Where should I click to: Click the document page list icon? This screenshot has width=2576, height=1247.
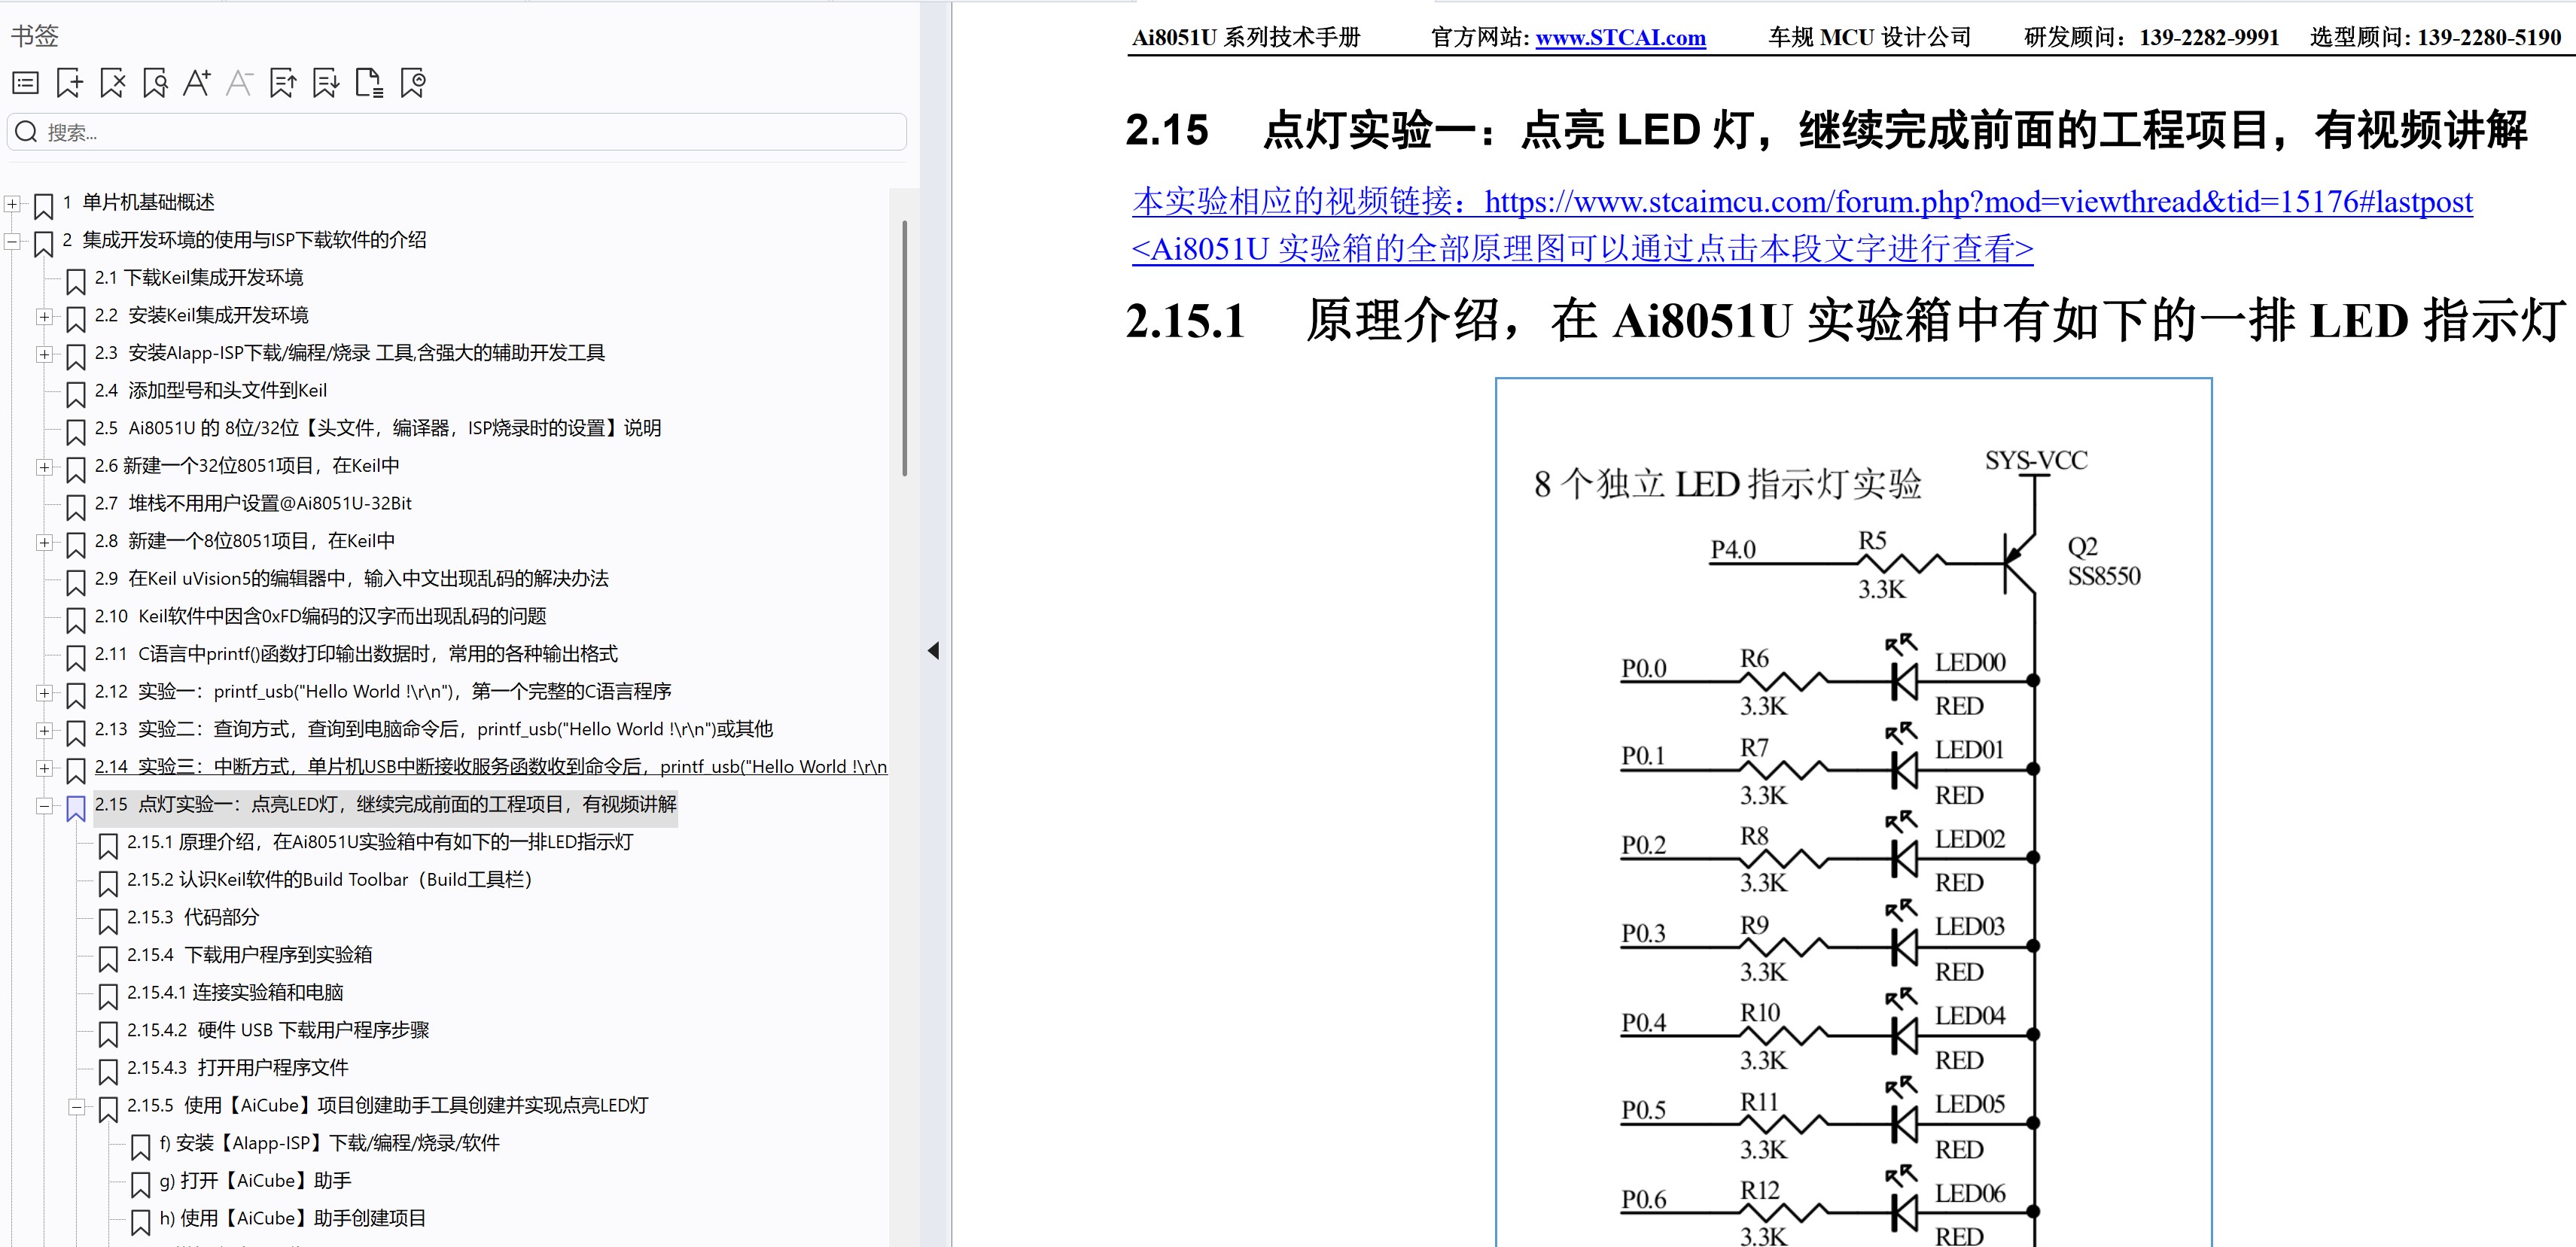pos(369,83)
